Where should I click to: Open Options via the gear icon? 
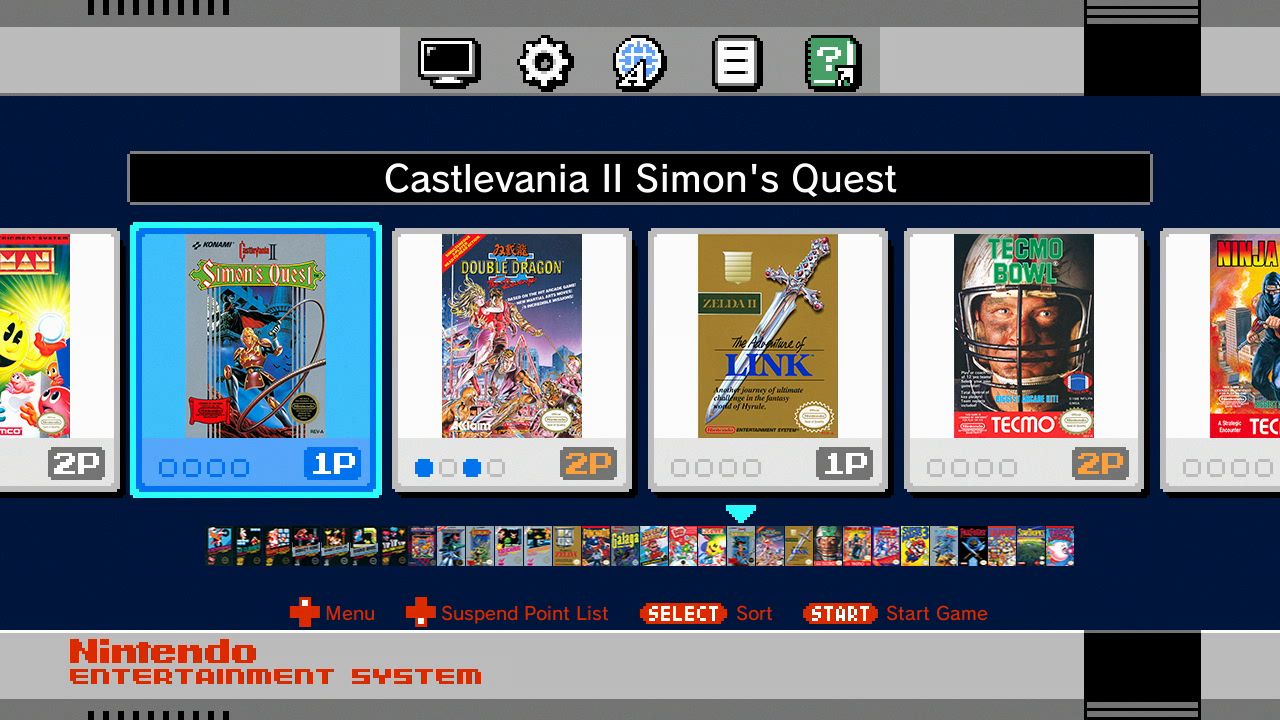[545, 63]
